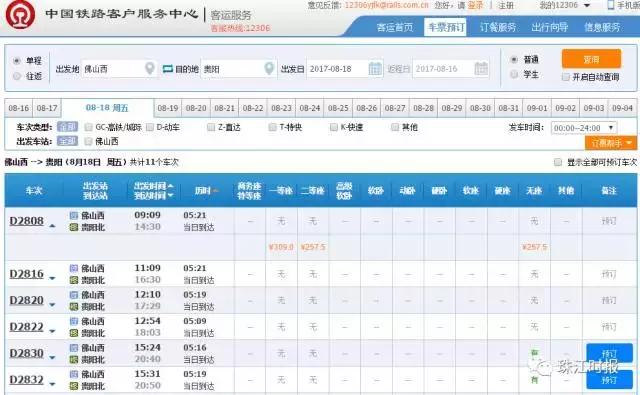Click the orange 查询 search button

[591, 59]
